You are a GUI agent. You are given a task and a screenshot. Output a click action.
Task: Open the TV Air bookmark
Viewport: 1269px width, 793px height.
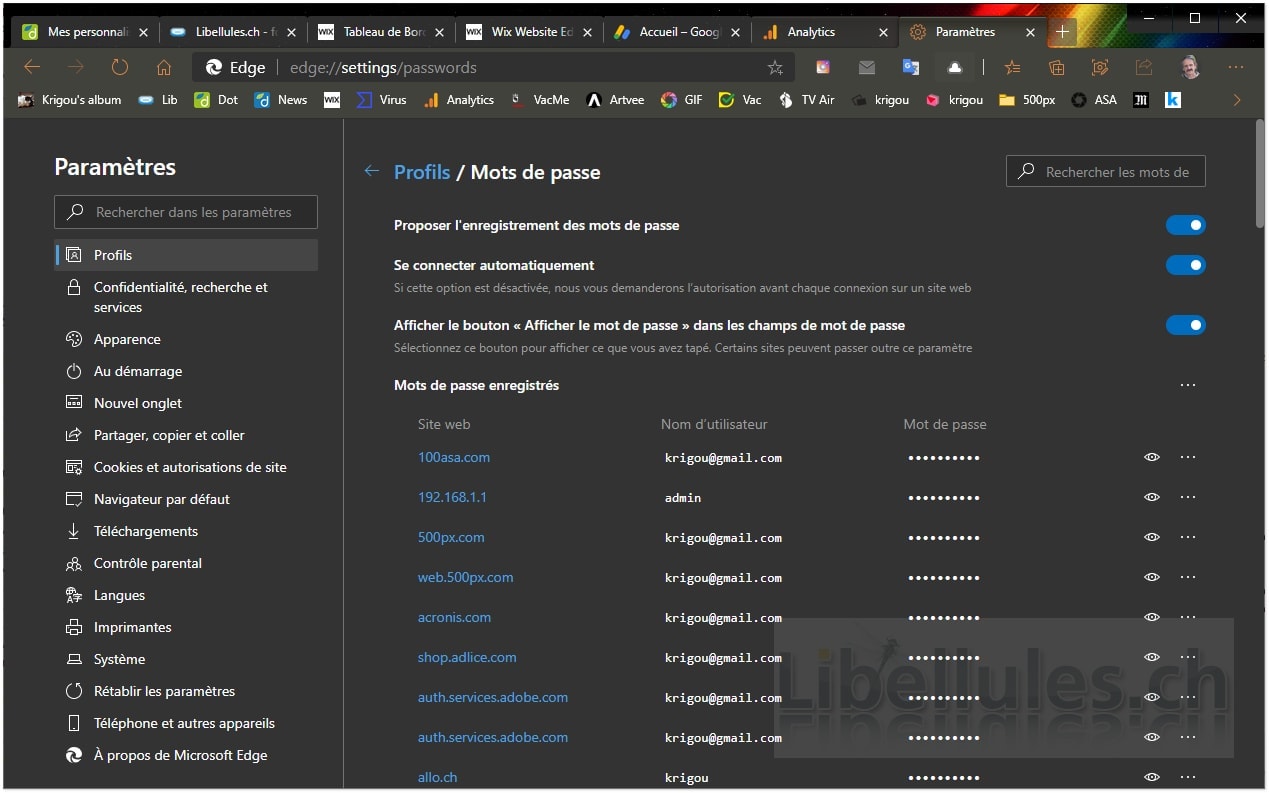(x=805, y=100)
